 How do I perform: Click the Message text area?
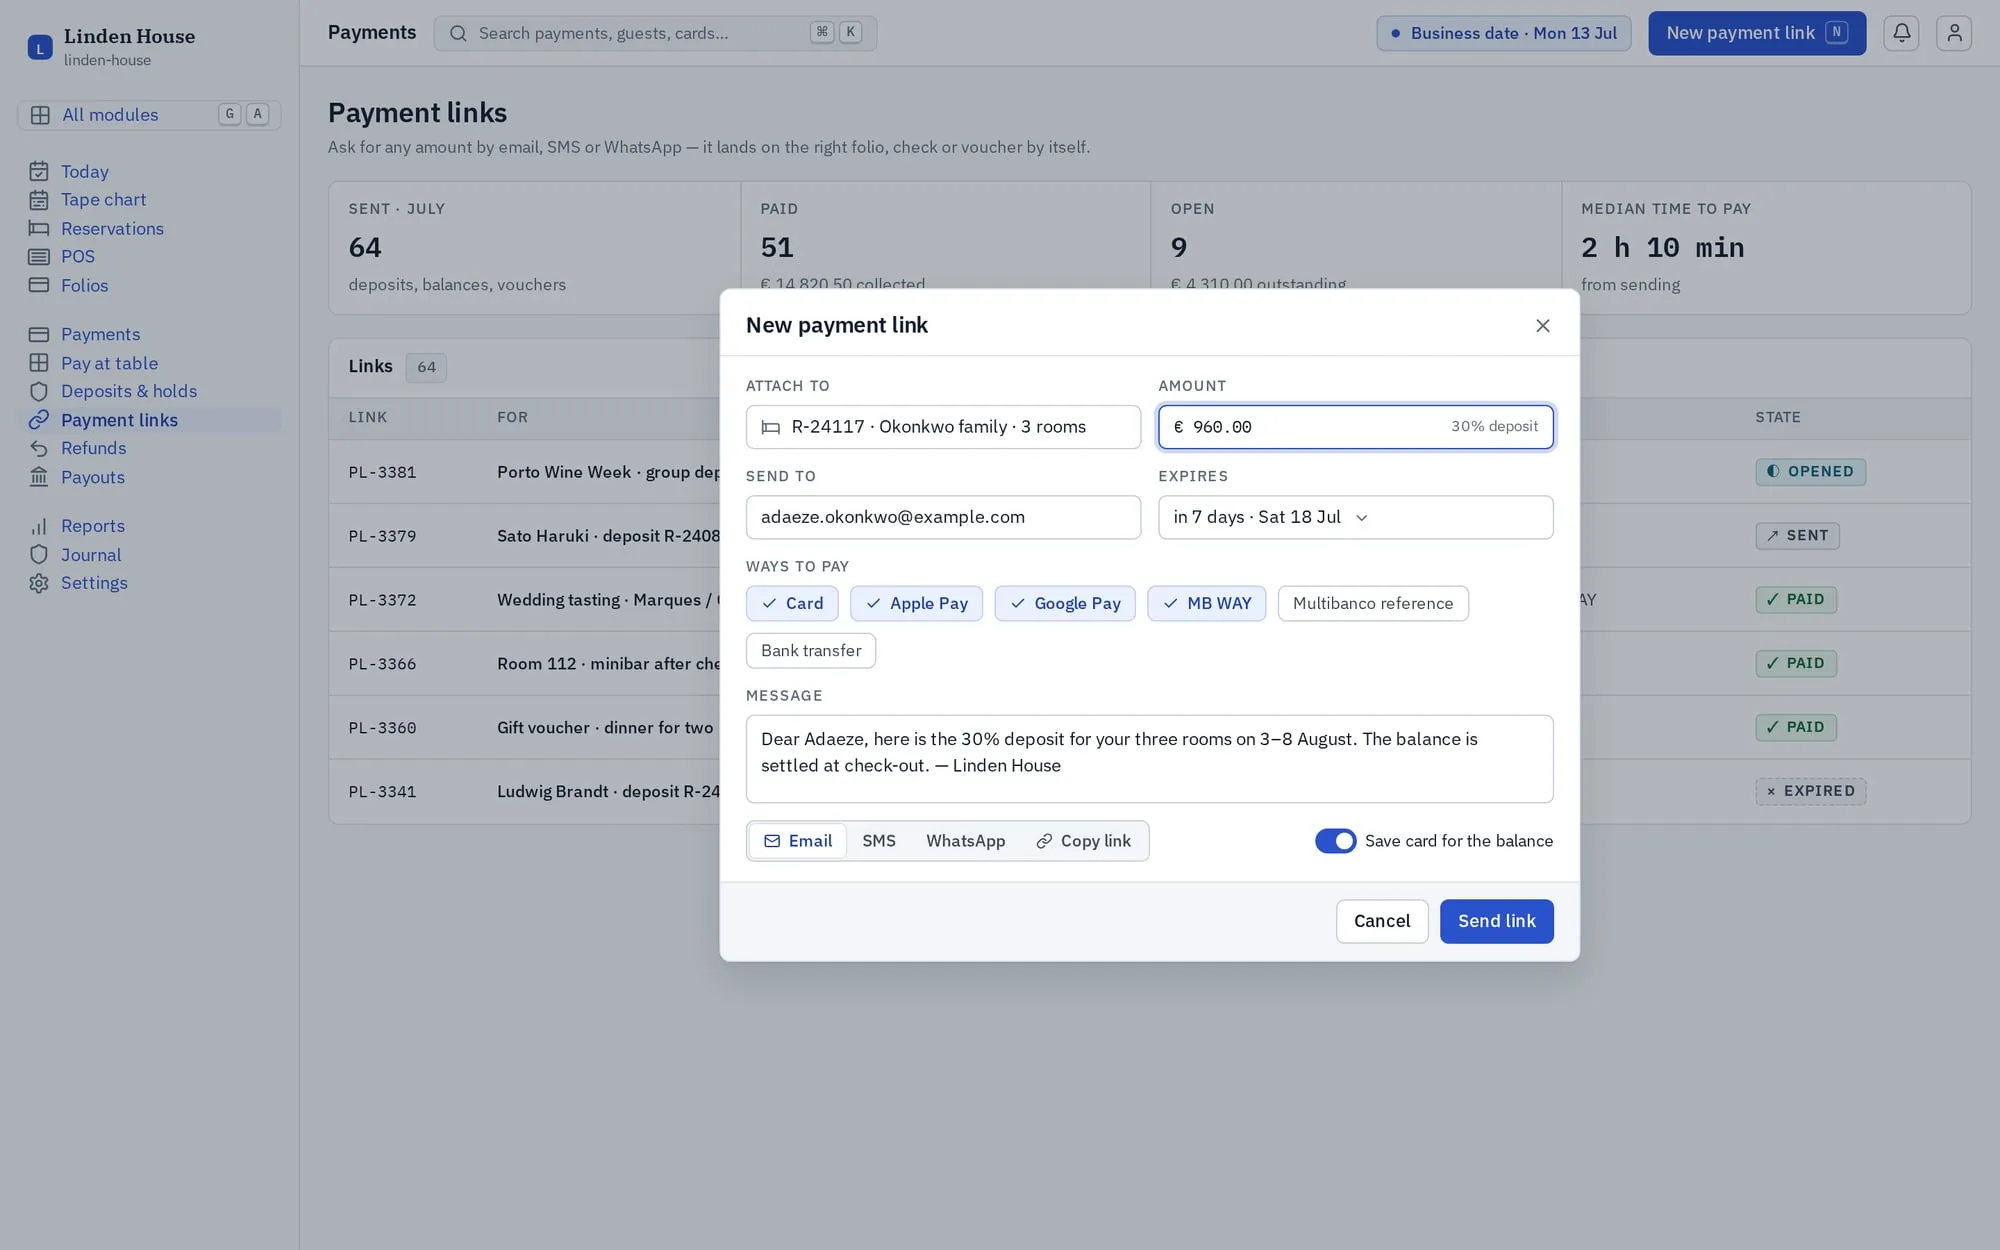point(1149,759)
